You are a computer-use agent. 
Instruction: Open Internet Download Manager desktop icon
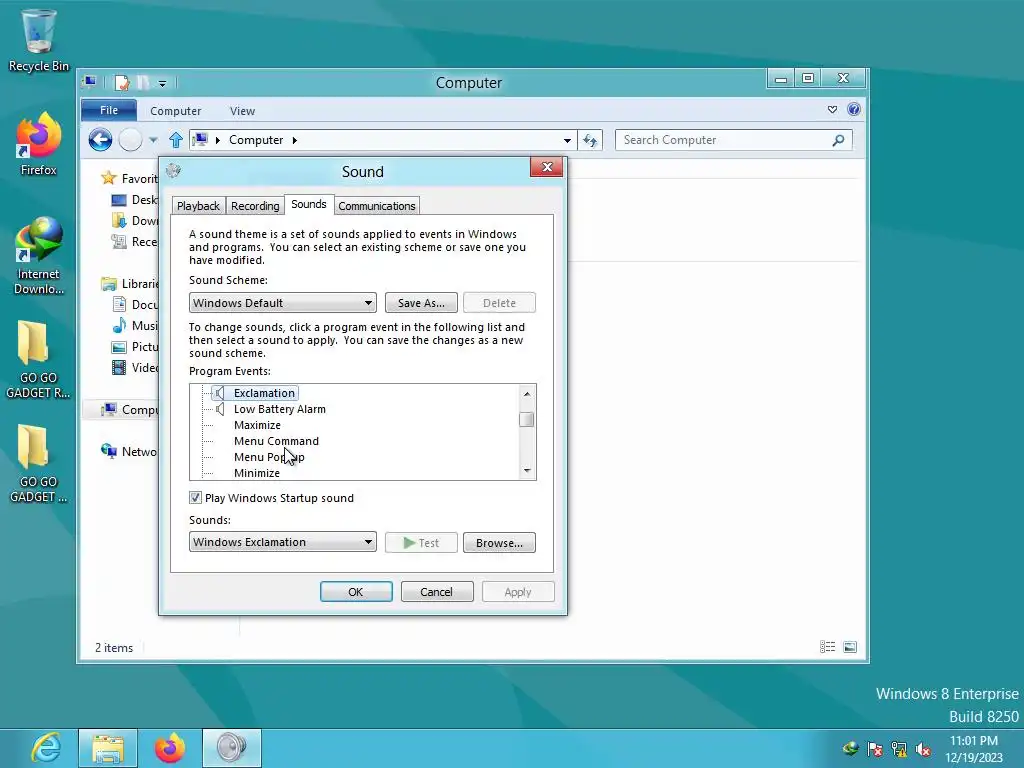pyautogui.click(x=38, y=255)
